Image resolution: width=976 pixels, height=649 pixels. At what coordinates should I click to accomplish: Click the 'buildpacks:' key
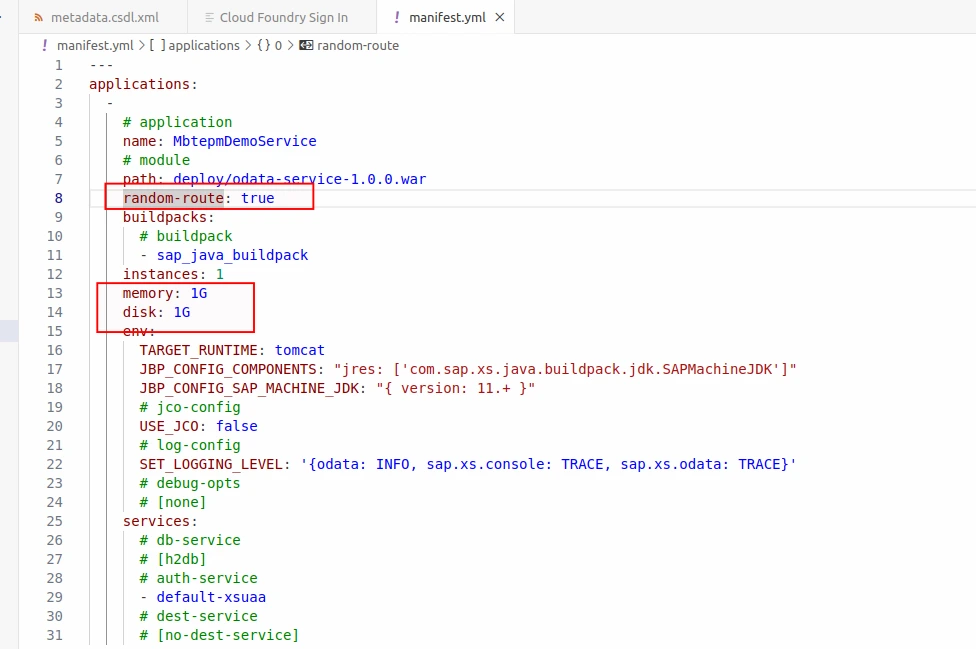click(x=169, y=217)
